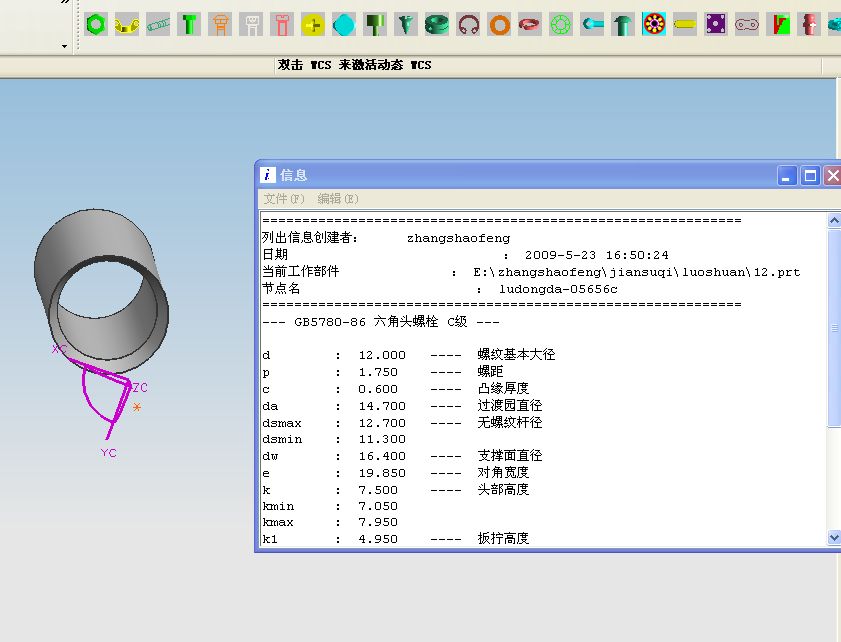841x642 pixels.
Task: Click the p value '1.750'
Action: (378, 372)
